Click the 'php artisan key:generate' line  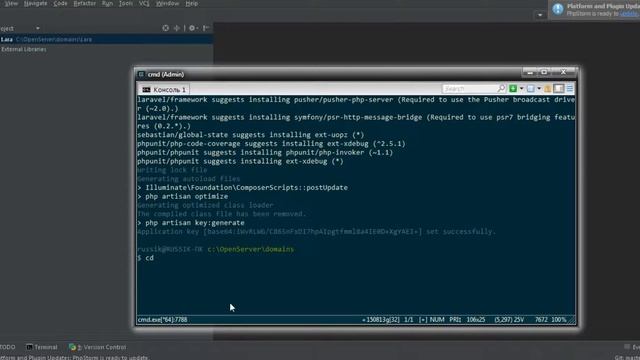coord(191,223)
